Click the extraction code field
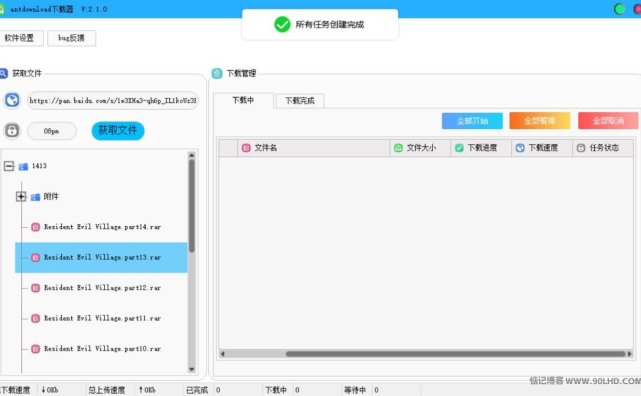The height and width of the screenshot is (396, 641). coord(52,131)
